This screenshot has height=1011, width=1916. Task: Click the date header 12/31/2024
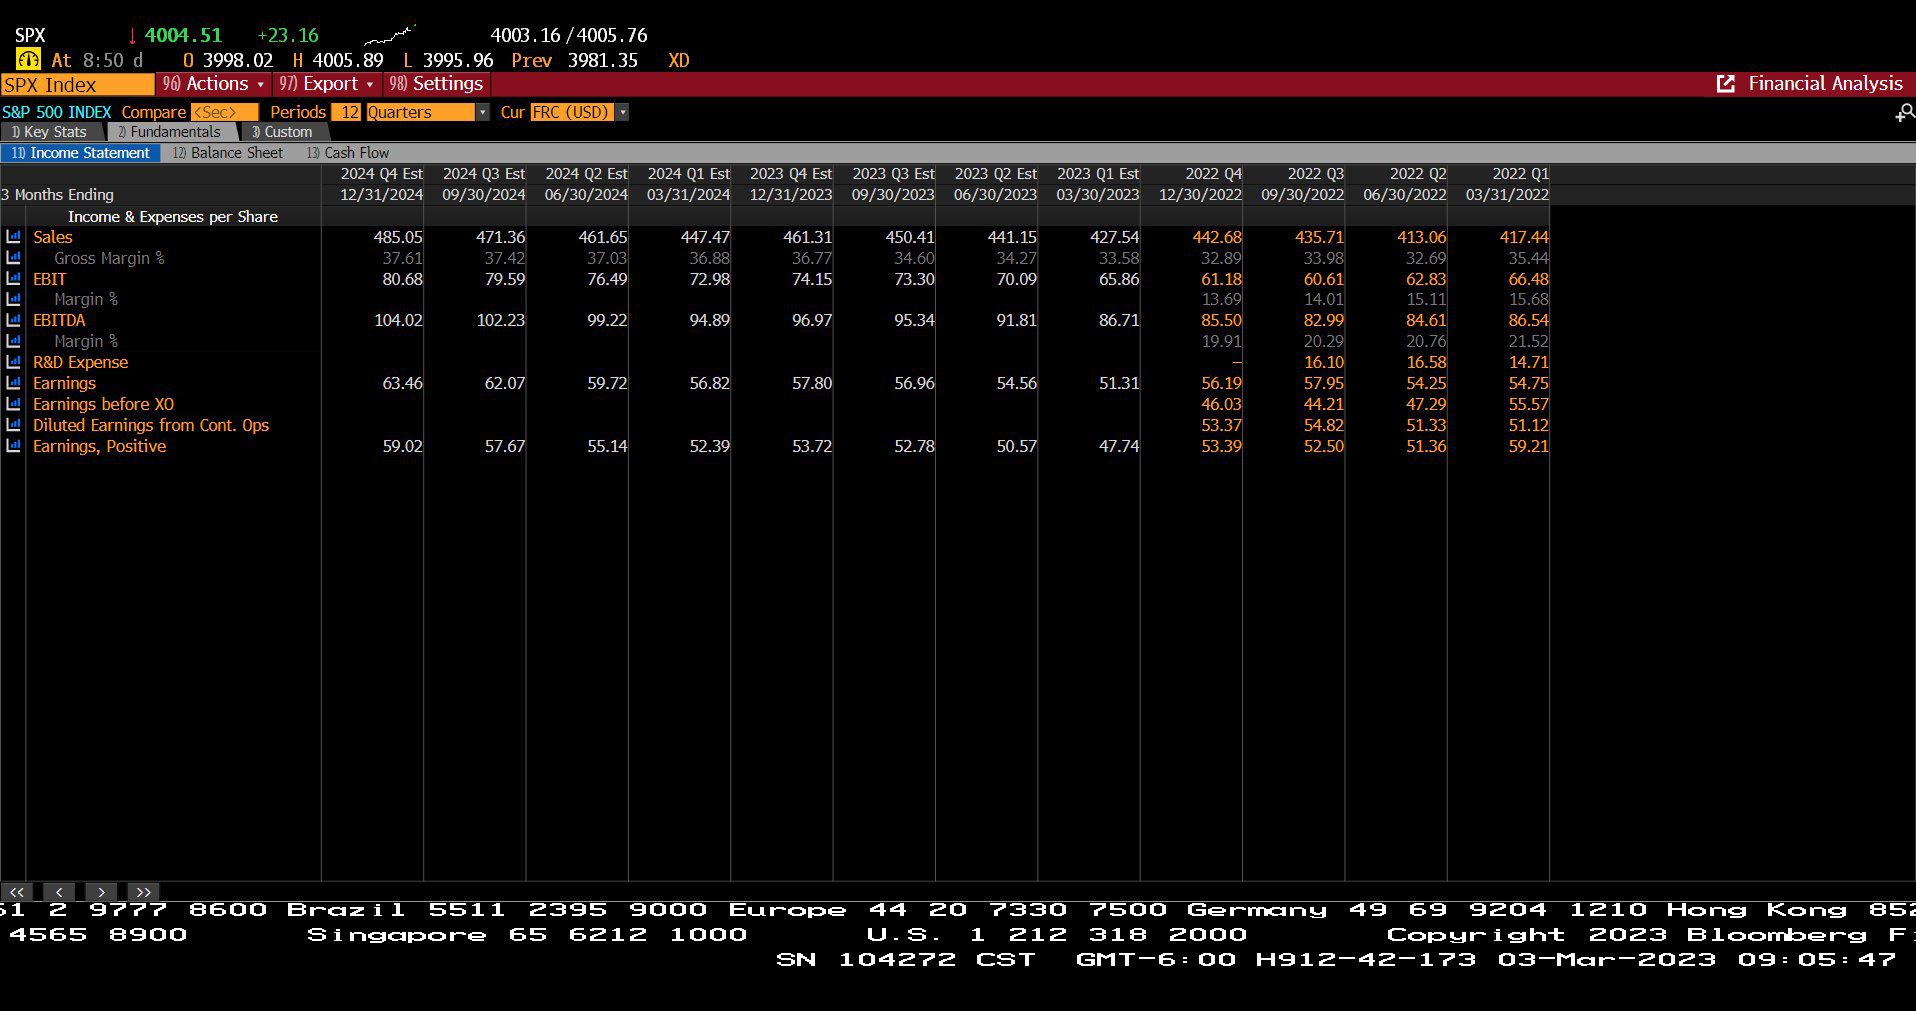coord(381,195)
